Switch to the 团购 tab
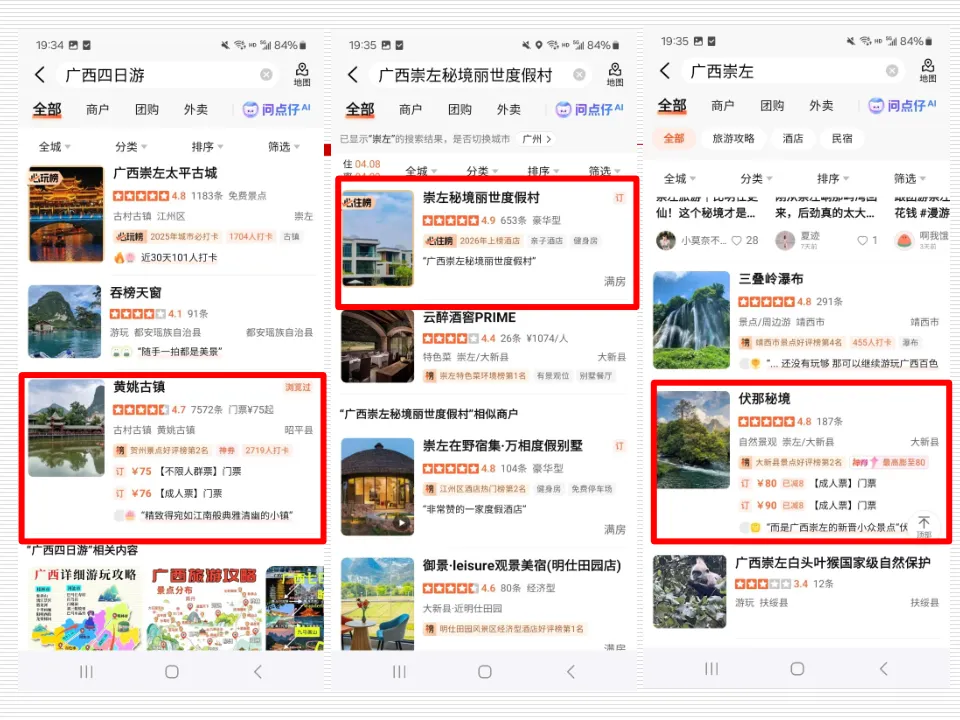Viewport: 960px width, 720px height. (145, 110)
